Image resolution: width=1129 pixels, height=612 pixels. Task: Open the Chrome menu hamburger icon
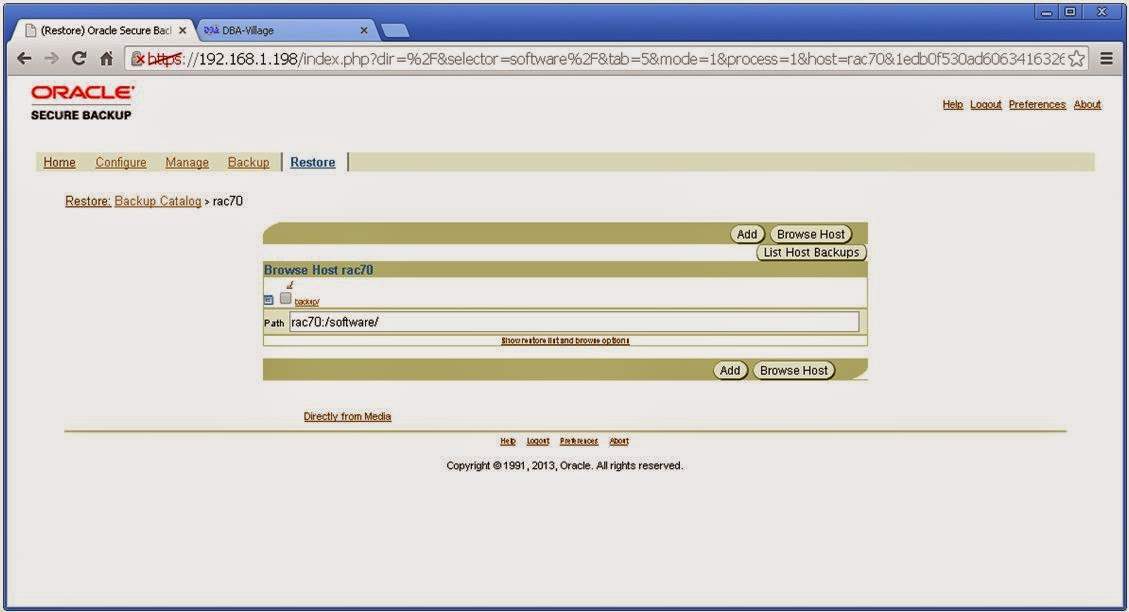pyautogui.click(x=1107, y=59)
